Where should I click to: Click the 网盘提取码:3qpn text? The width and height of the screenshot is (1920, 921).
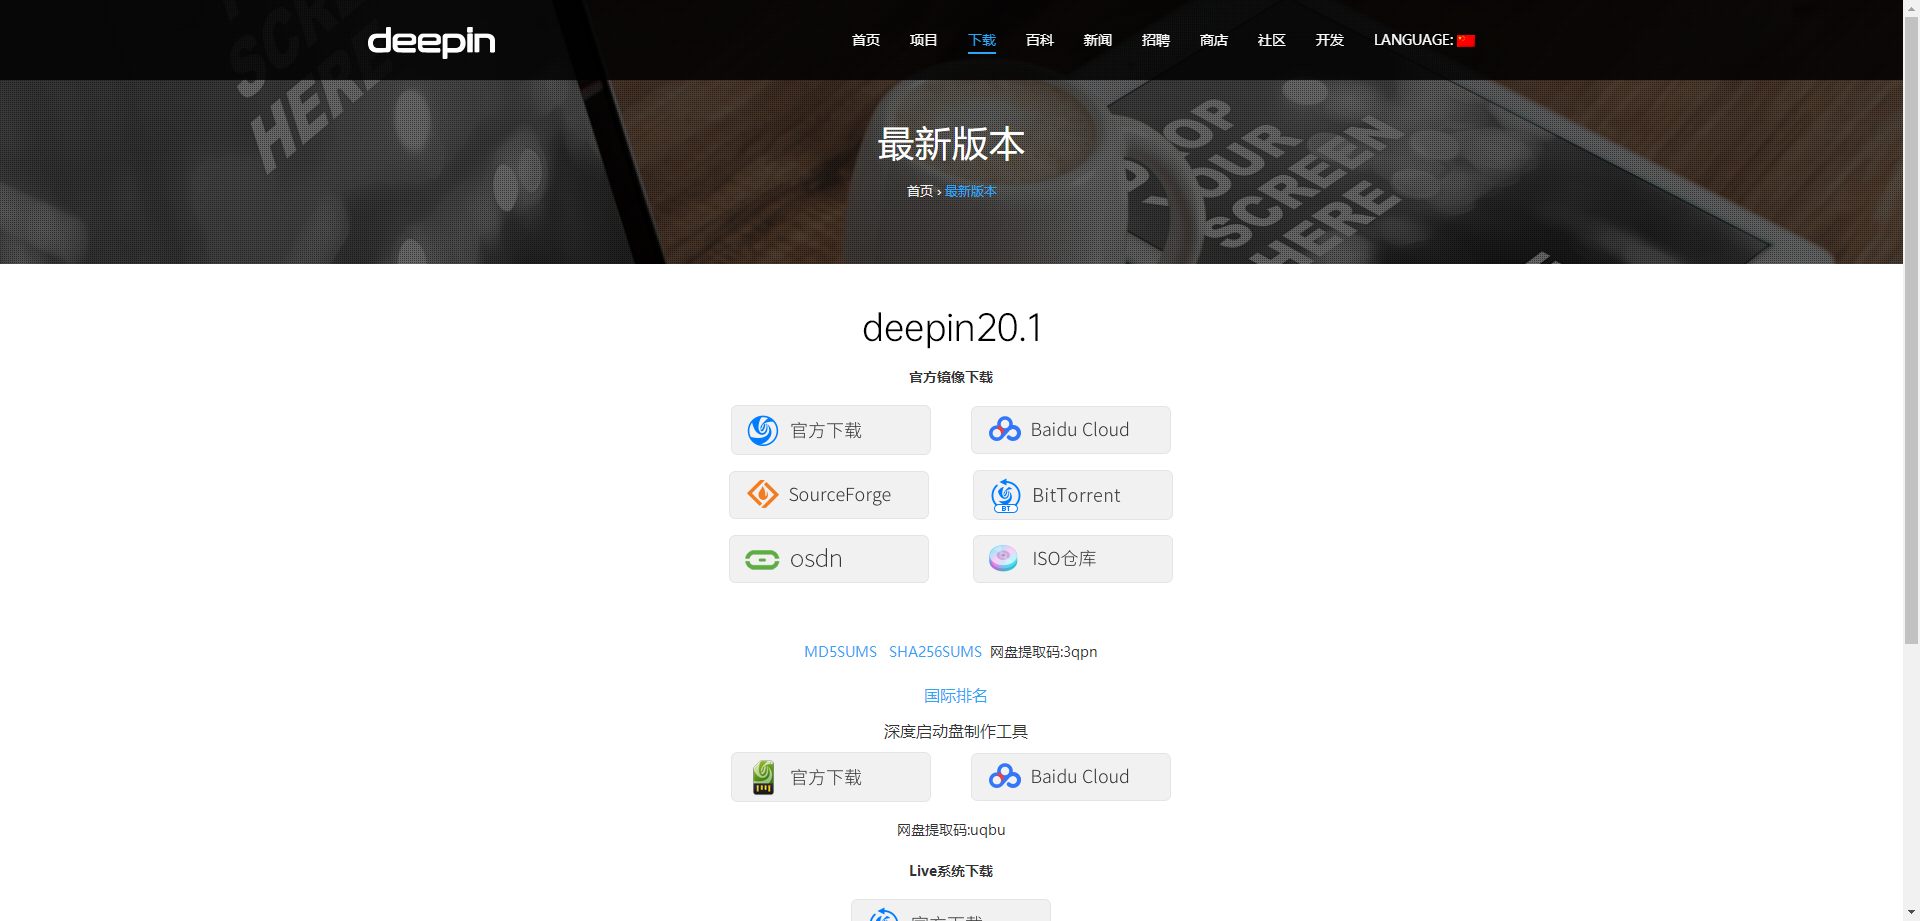(x=1044, y=652)
